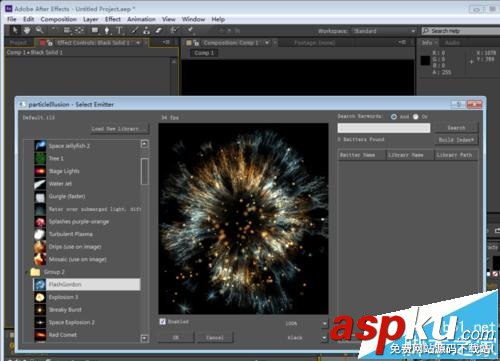
Task: Open the Composition menu
Action: pos(59,19)
